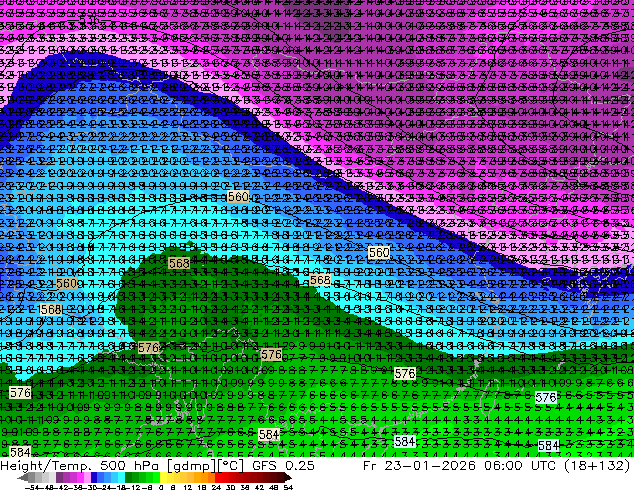The image size is (634, 490).
Task: Click the gray left arrow end of the legend
Action: coord(22,478)
